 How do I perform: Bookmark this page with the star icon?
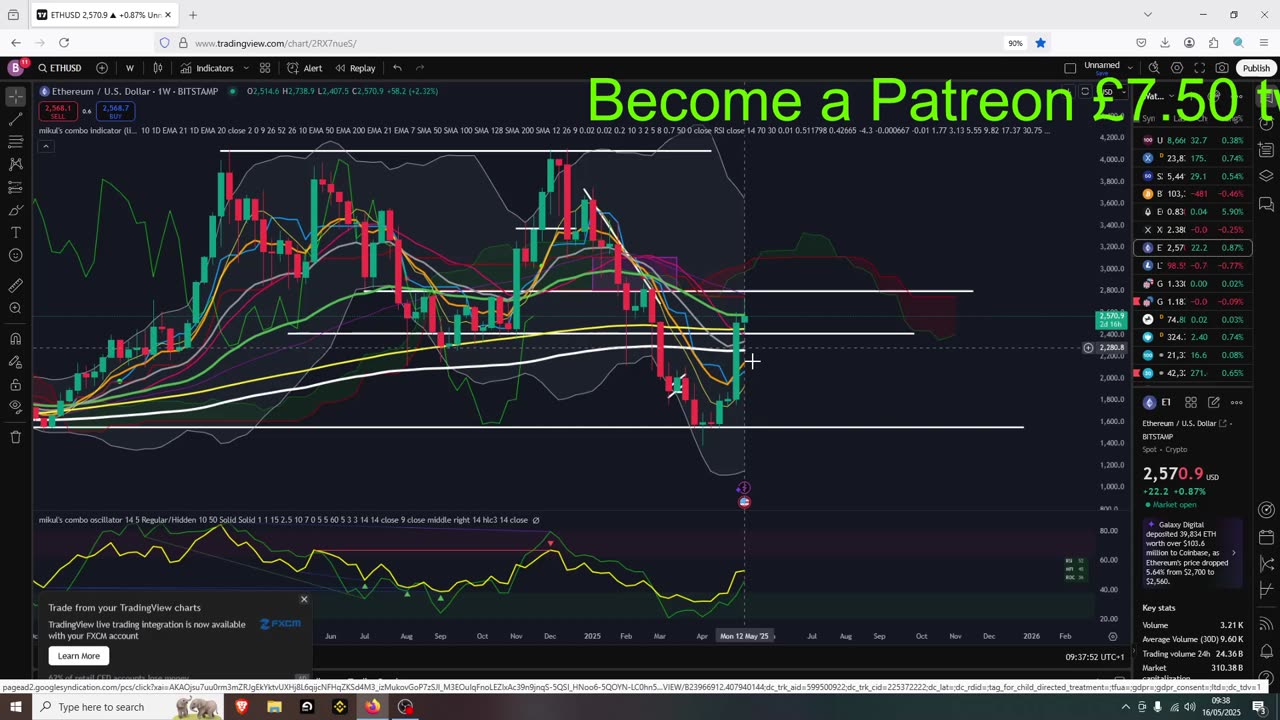click(1040, 43)
